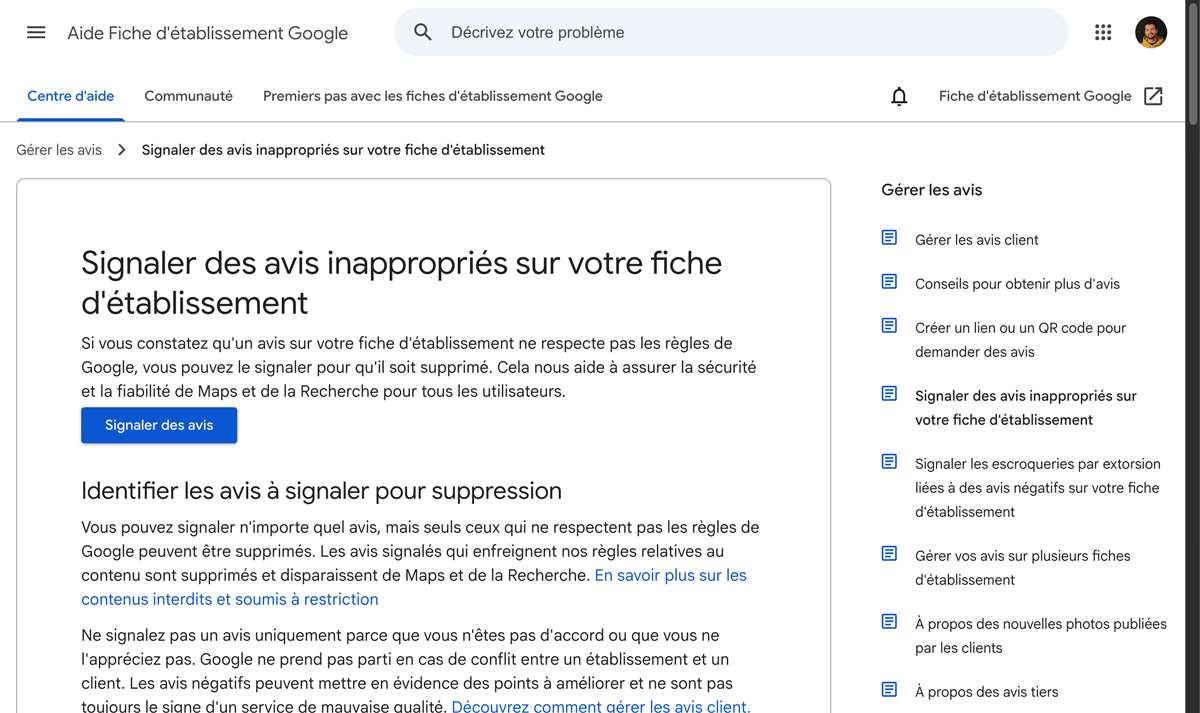Open Fiche d'établissement Google link in header
The width and height of the screenshot is (1200, 713).
pos(1035,96)
